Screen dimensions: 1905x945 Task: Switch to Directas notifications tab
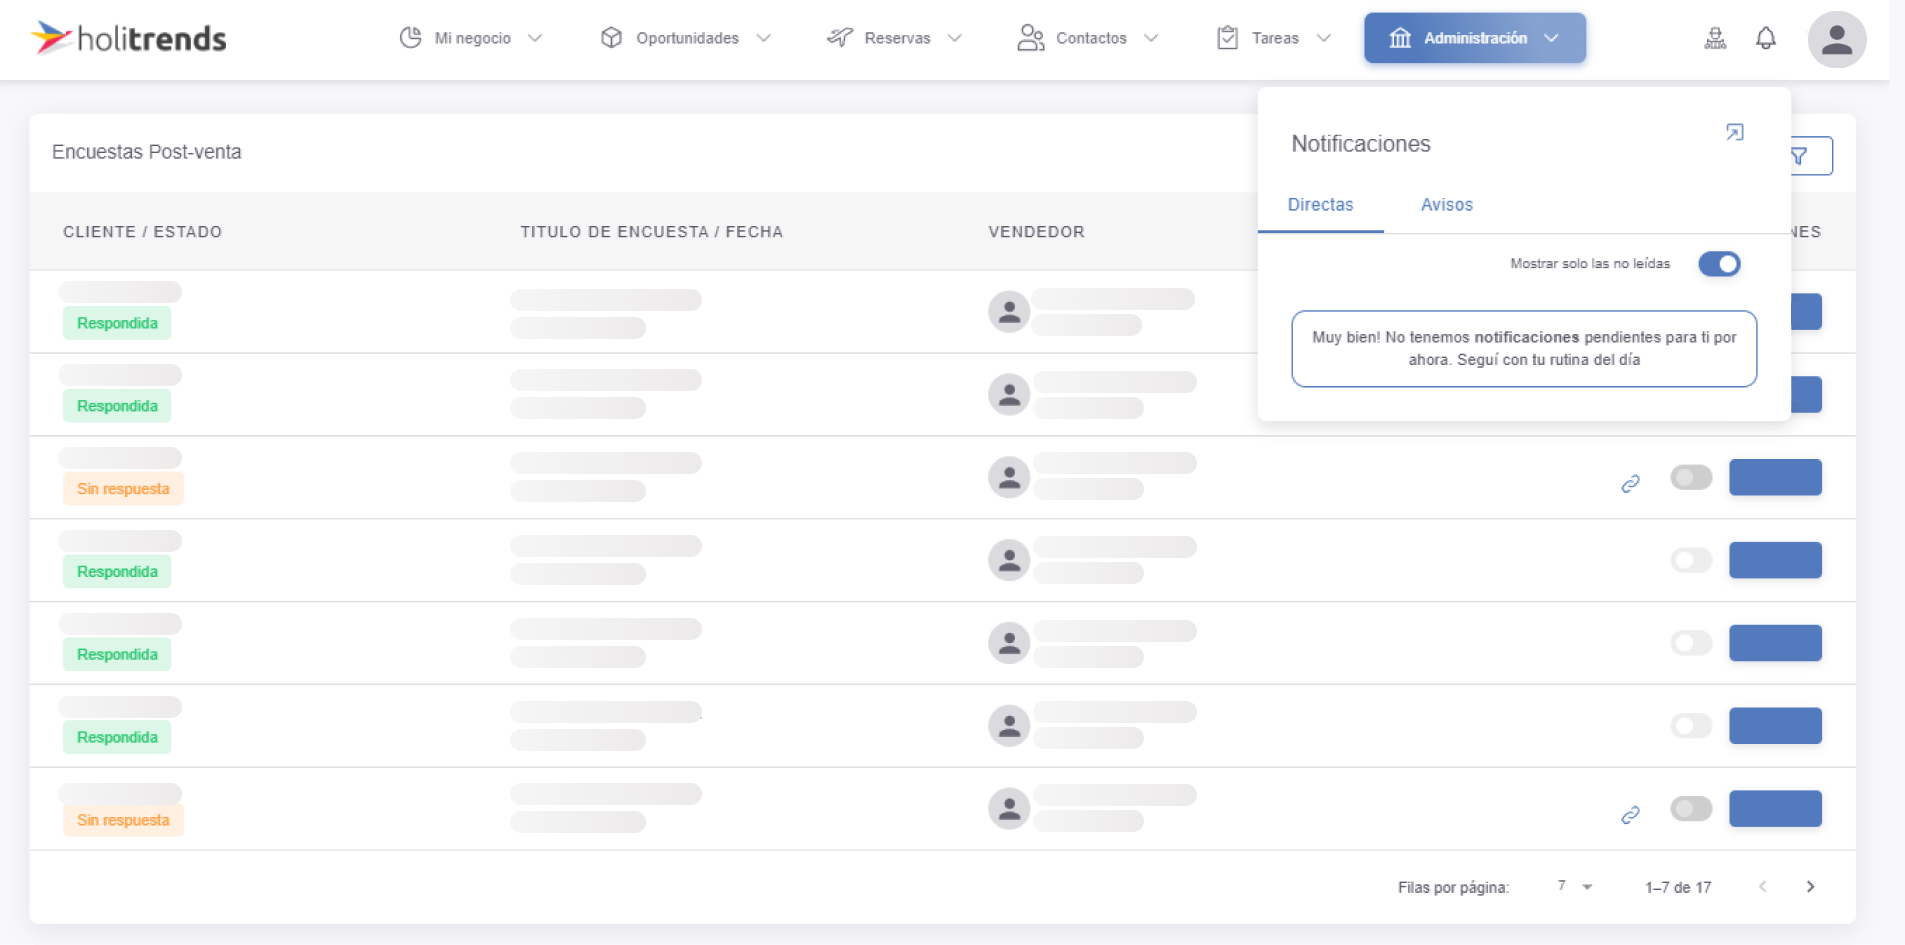(x=1320, y=205)
